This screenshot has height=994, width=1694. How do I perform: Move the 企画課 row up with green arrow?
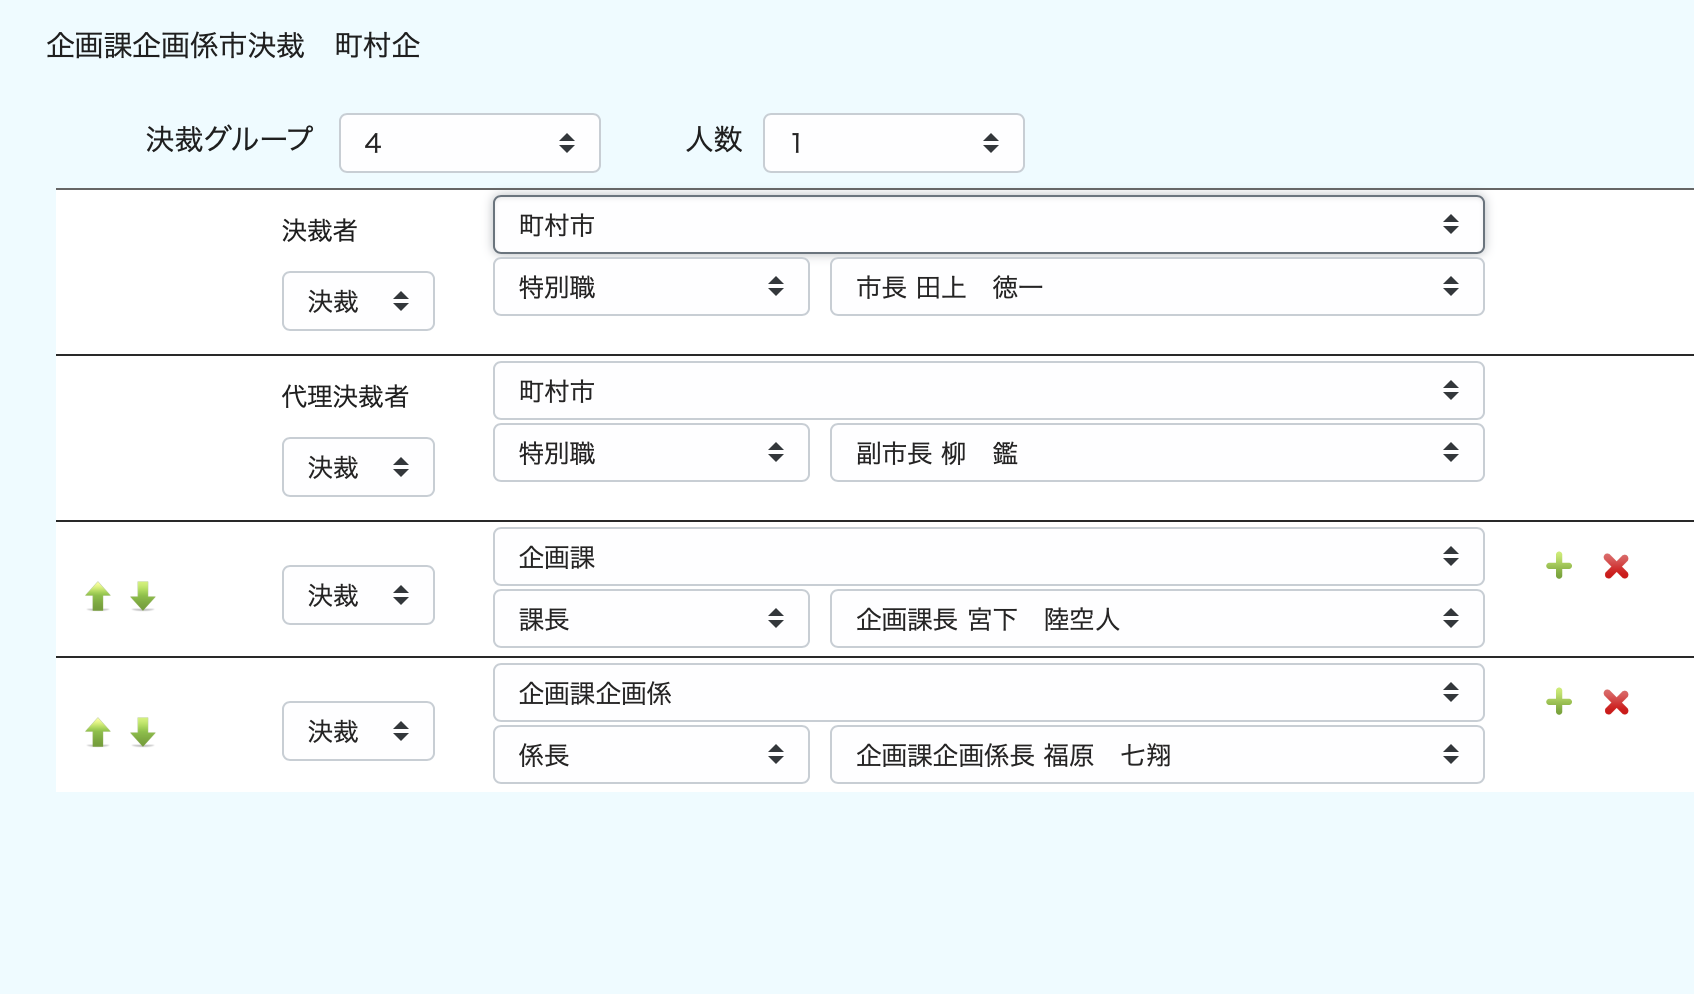pos(98,597)
